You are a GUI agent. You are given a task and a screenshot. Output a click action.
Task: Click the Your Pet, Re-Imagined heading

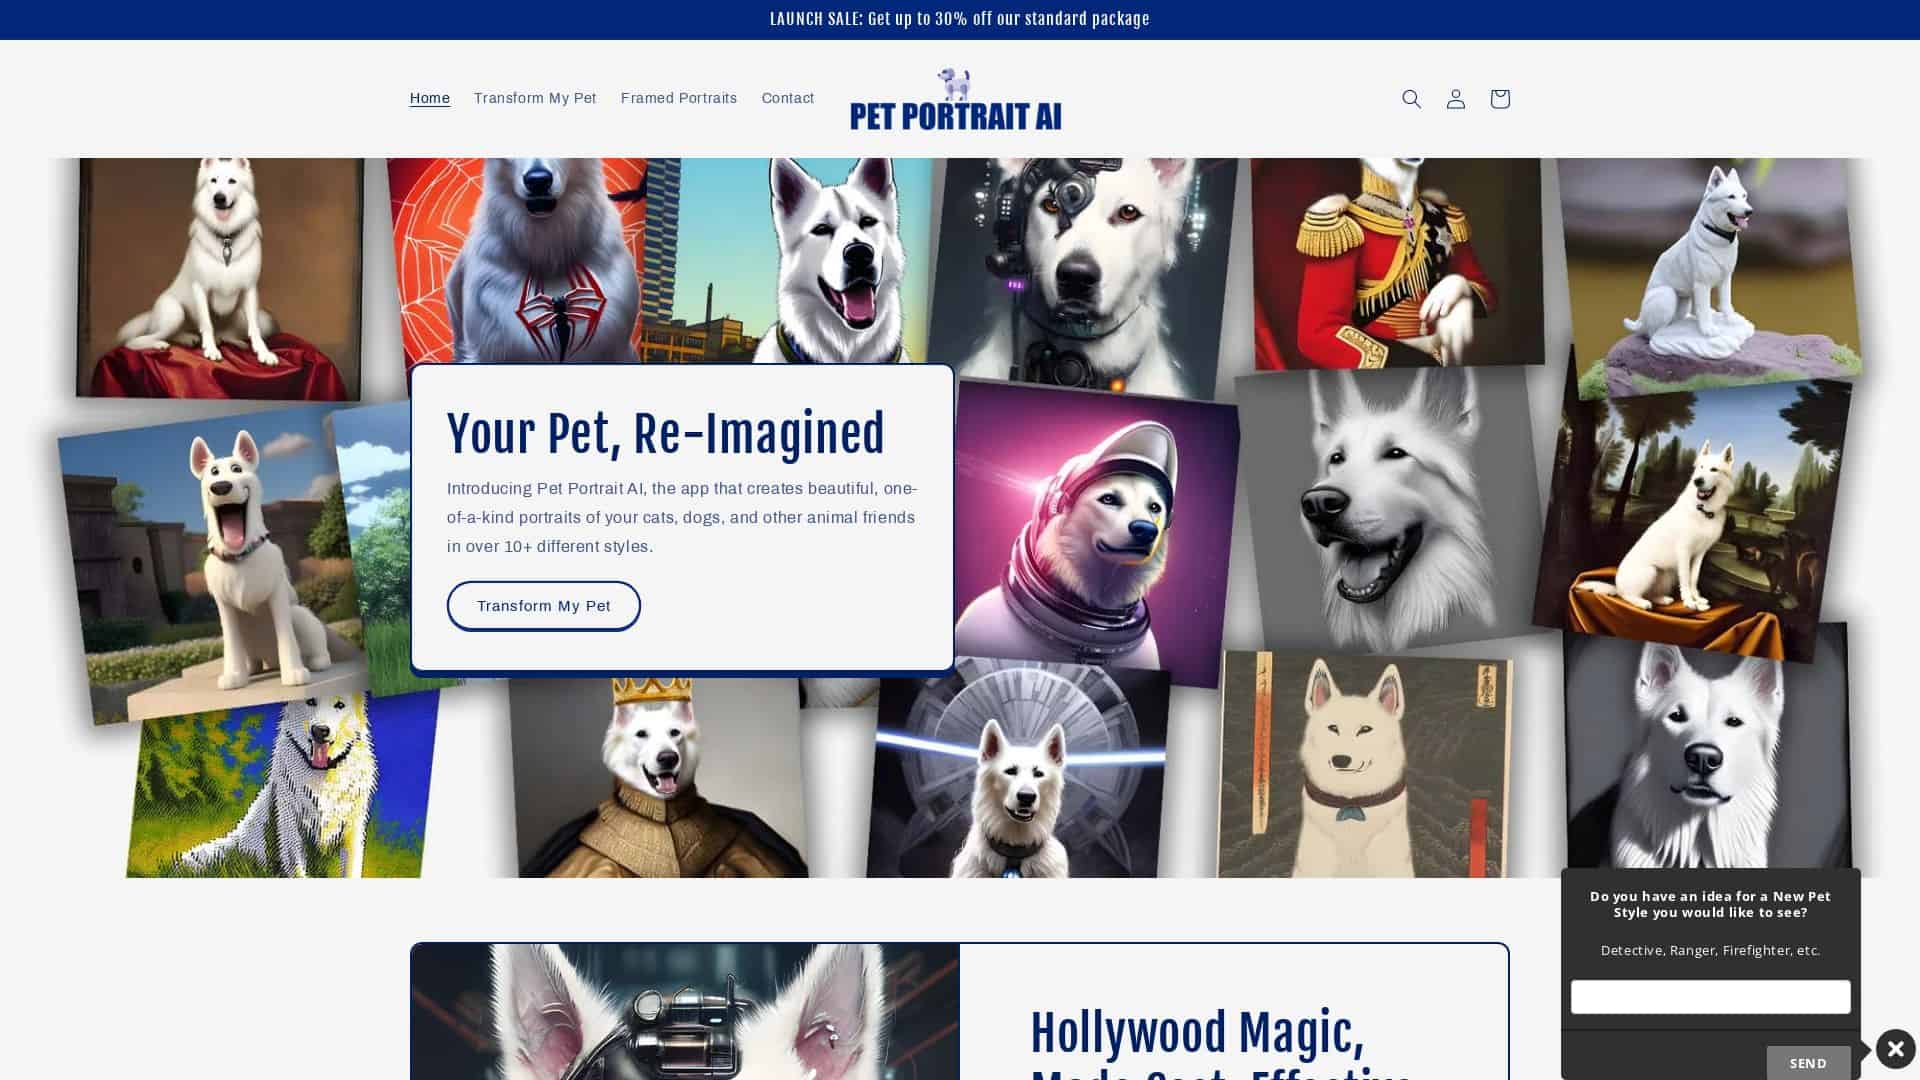pos(666,434)
